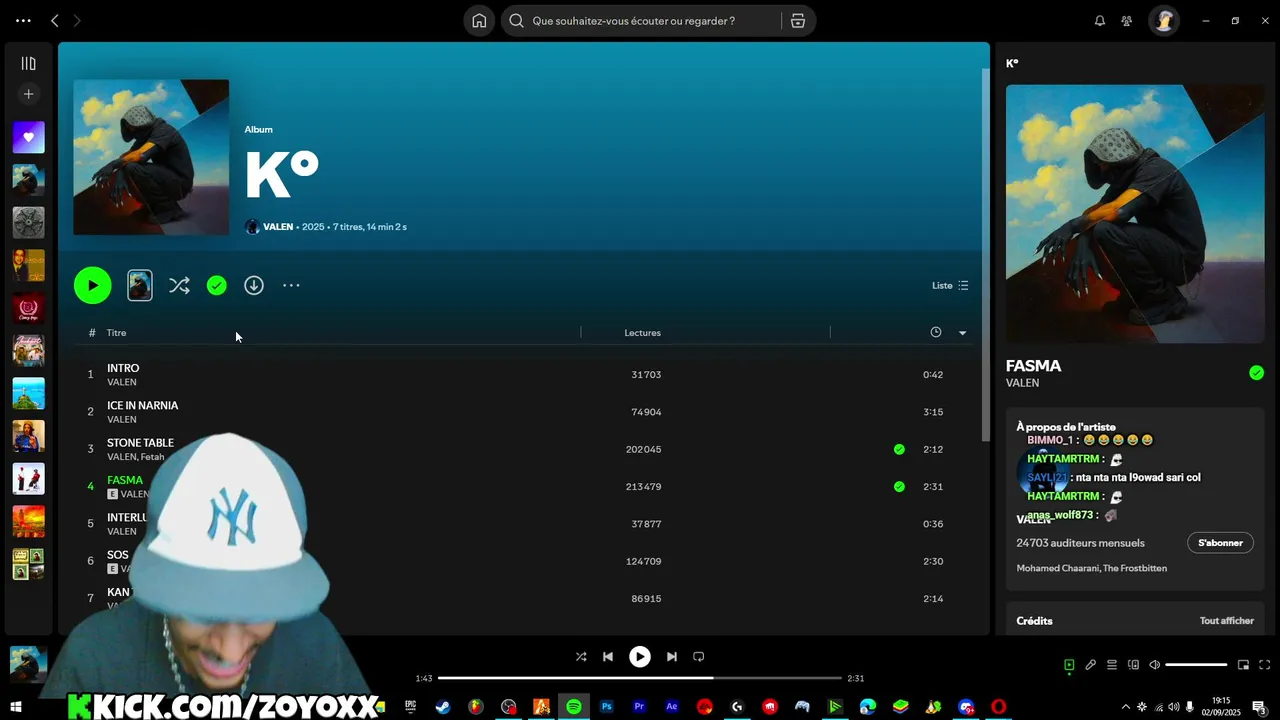The image size is (1280, 720).
Task: Open the play queue
Action: pos(1111,665)
